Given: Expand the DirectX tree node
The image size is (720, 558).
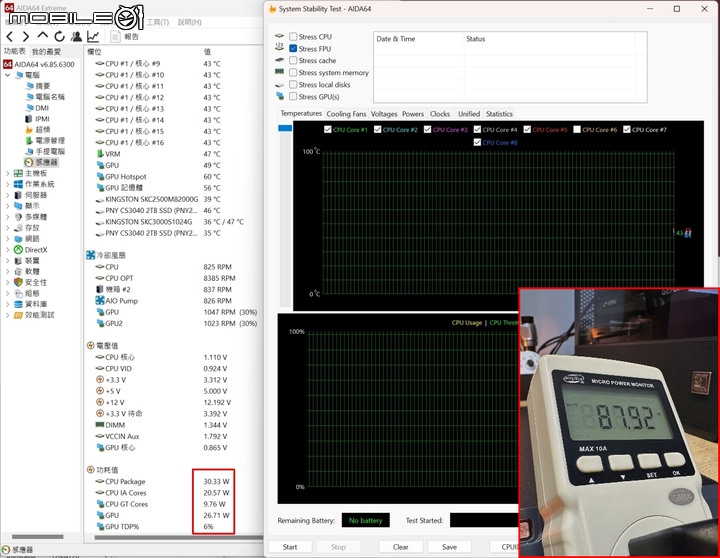Looking at the screenshot, I should pyautogui.click(x=7, y=250).
